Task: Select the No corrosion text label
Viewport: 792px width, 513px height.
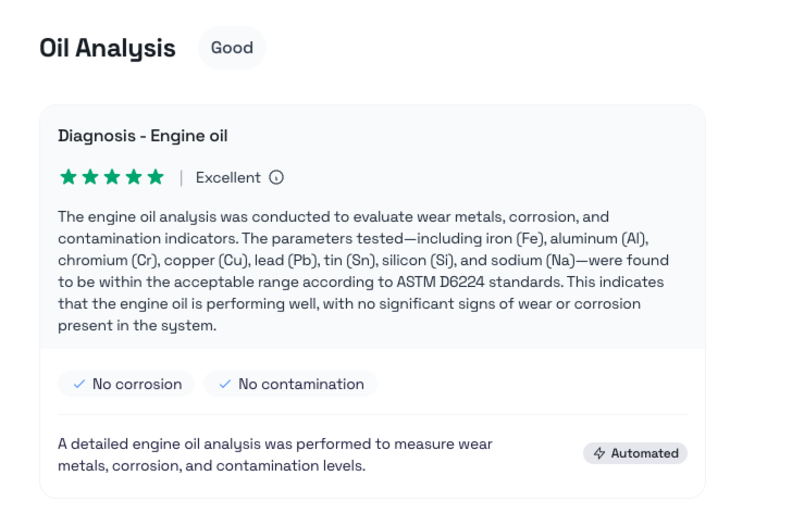Action: (x=137, y=384)
